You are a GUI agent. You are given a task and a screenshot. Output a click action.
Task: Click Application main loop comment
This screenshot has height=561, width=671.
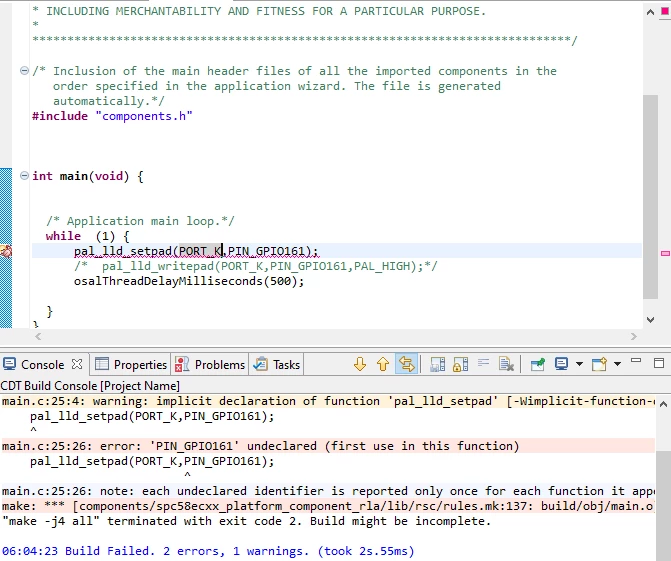(140, 221)
